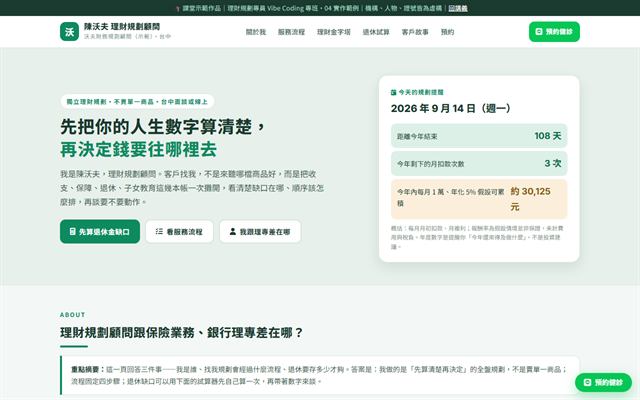
Task: Click the 今年剩下的月扣款次數 label
Action: (431, 164)
